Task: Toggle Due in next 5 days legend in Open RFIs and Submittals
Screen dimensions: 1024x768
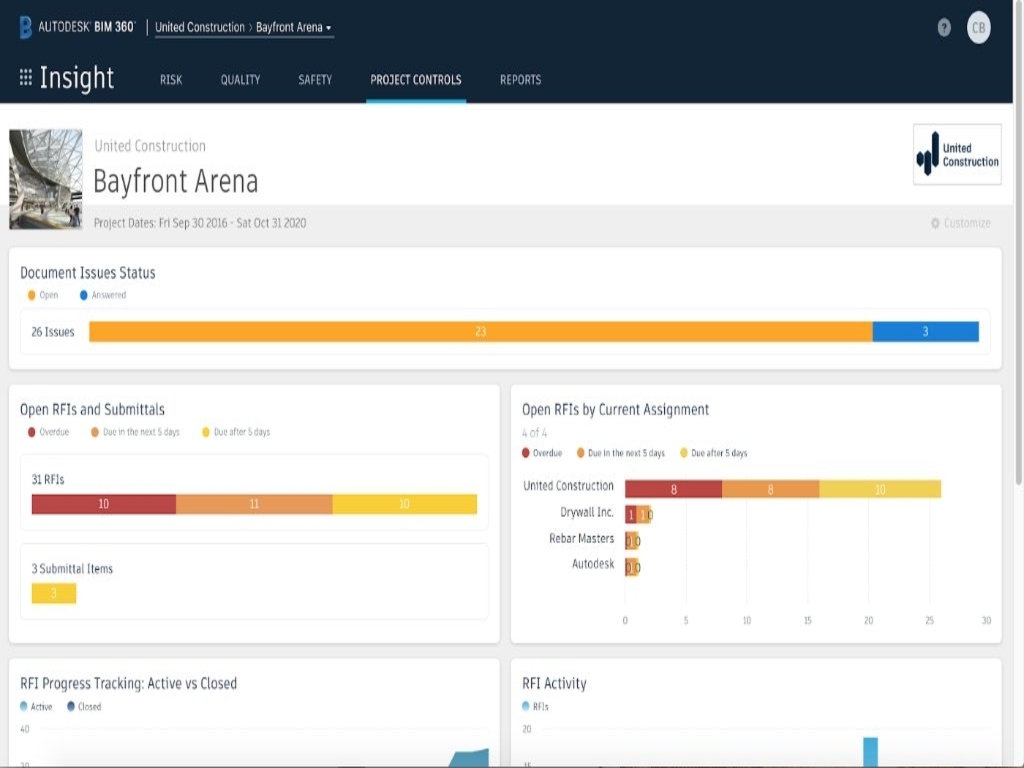Action: point(135,432)
